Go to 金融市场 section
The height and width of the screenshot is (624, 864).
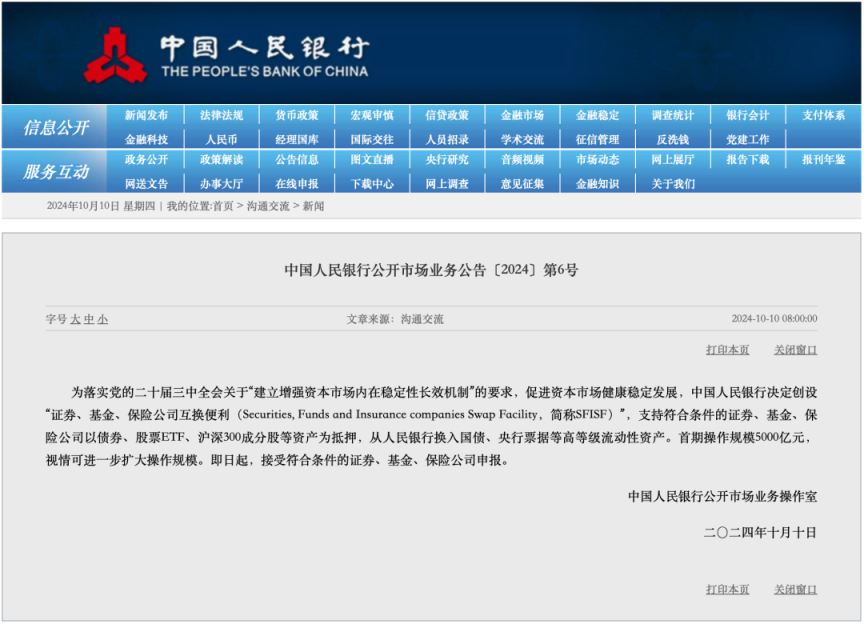[x=522, y=116]
